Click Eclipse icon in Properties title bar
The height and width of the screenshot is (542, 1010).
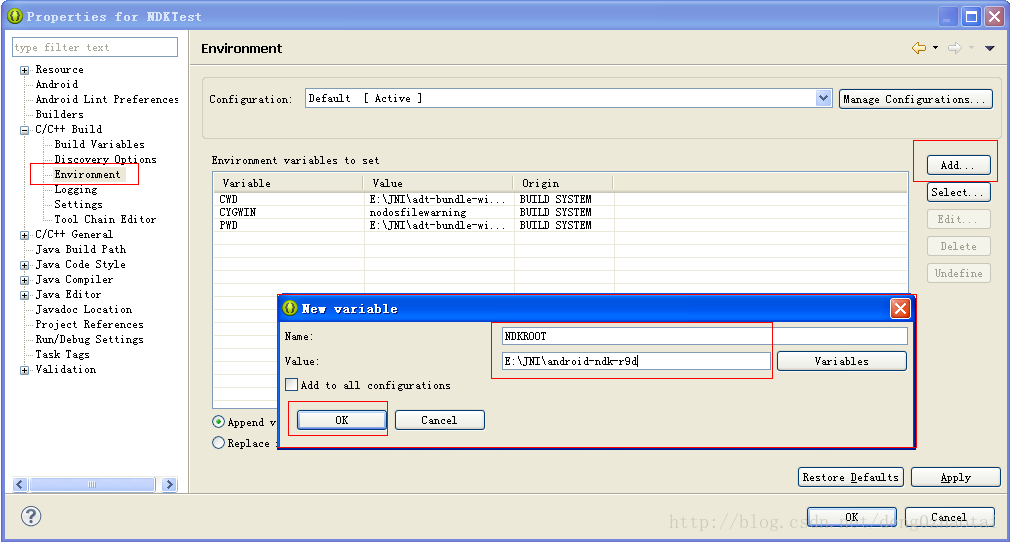[15, 16]
